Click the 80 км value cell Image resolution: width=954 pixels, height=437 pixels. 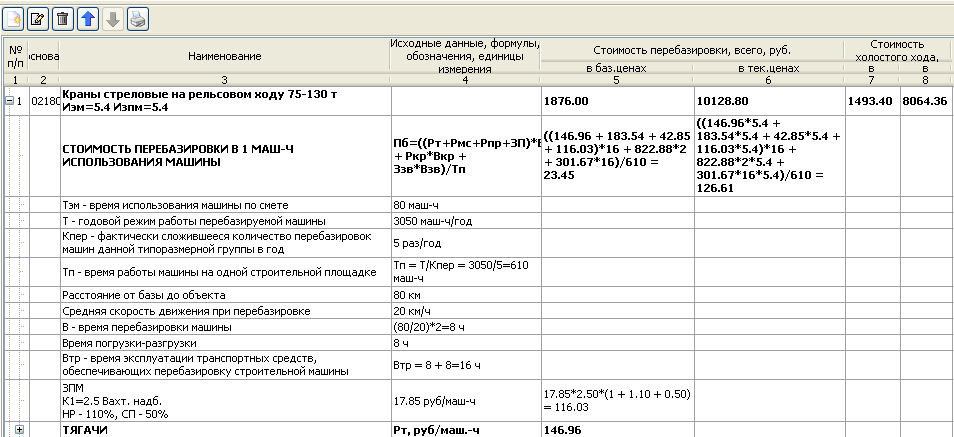pyautogui.click(x=466, y=295)
